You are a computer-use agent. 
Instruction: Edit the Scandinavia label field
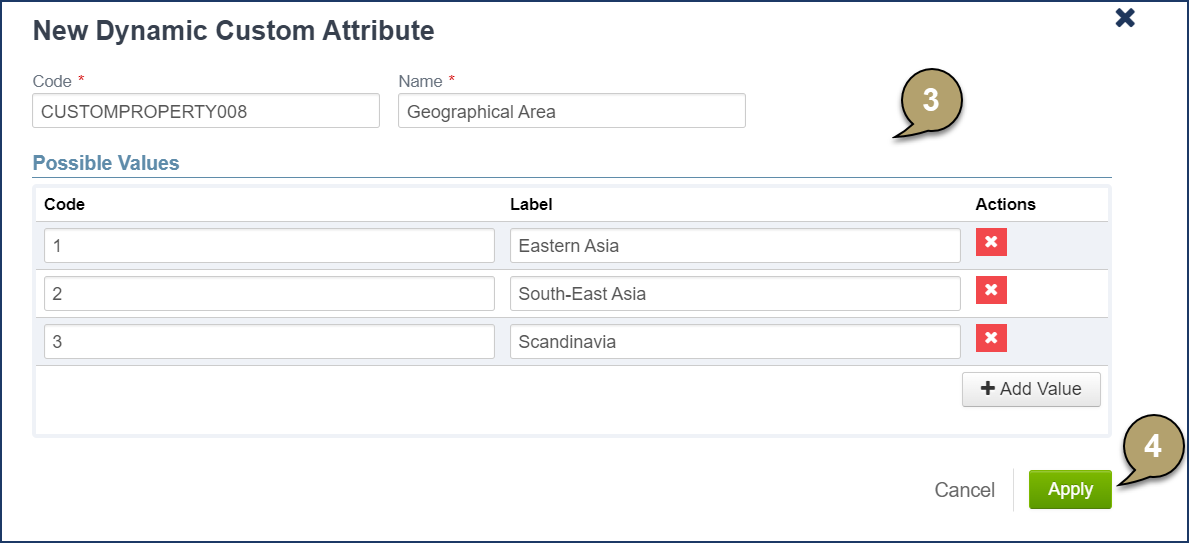pos(735,342)
